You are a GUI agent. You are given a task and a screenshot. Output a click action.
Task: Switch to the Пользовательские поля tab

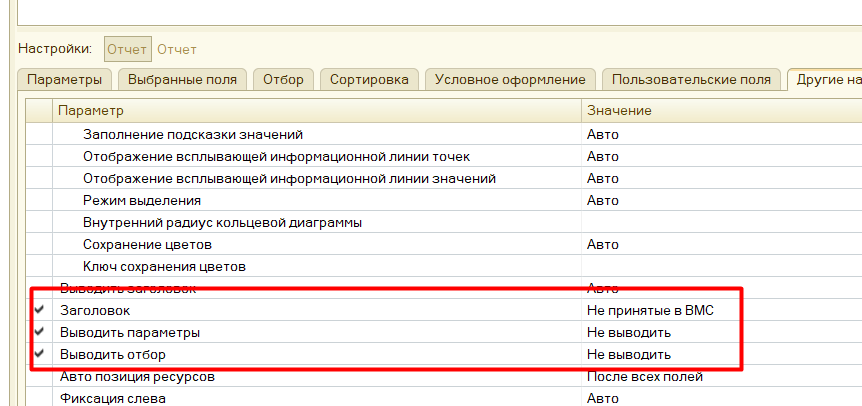pos(691,79)
